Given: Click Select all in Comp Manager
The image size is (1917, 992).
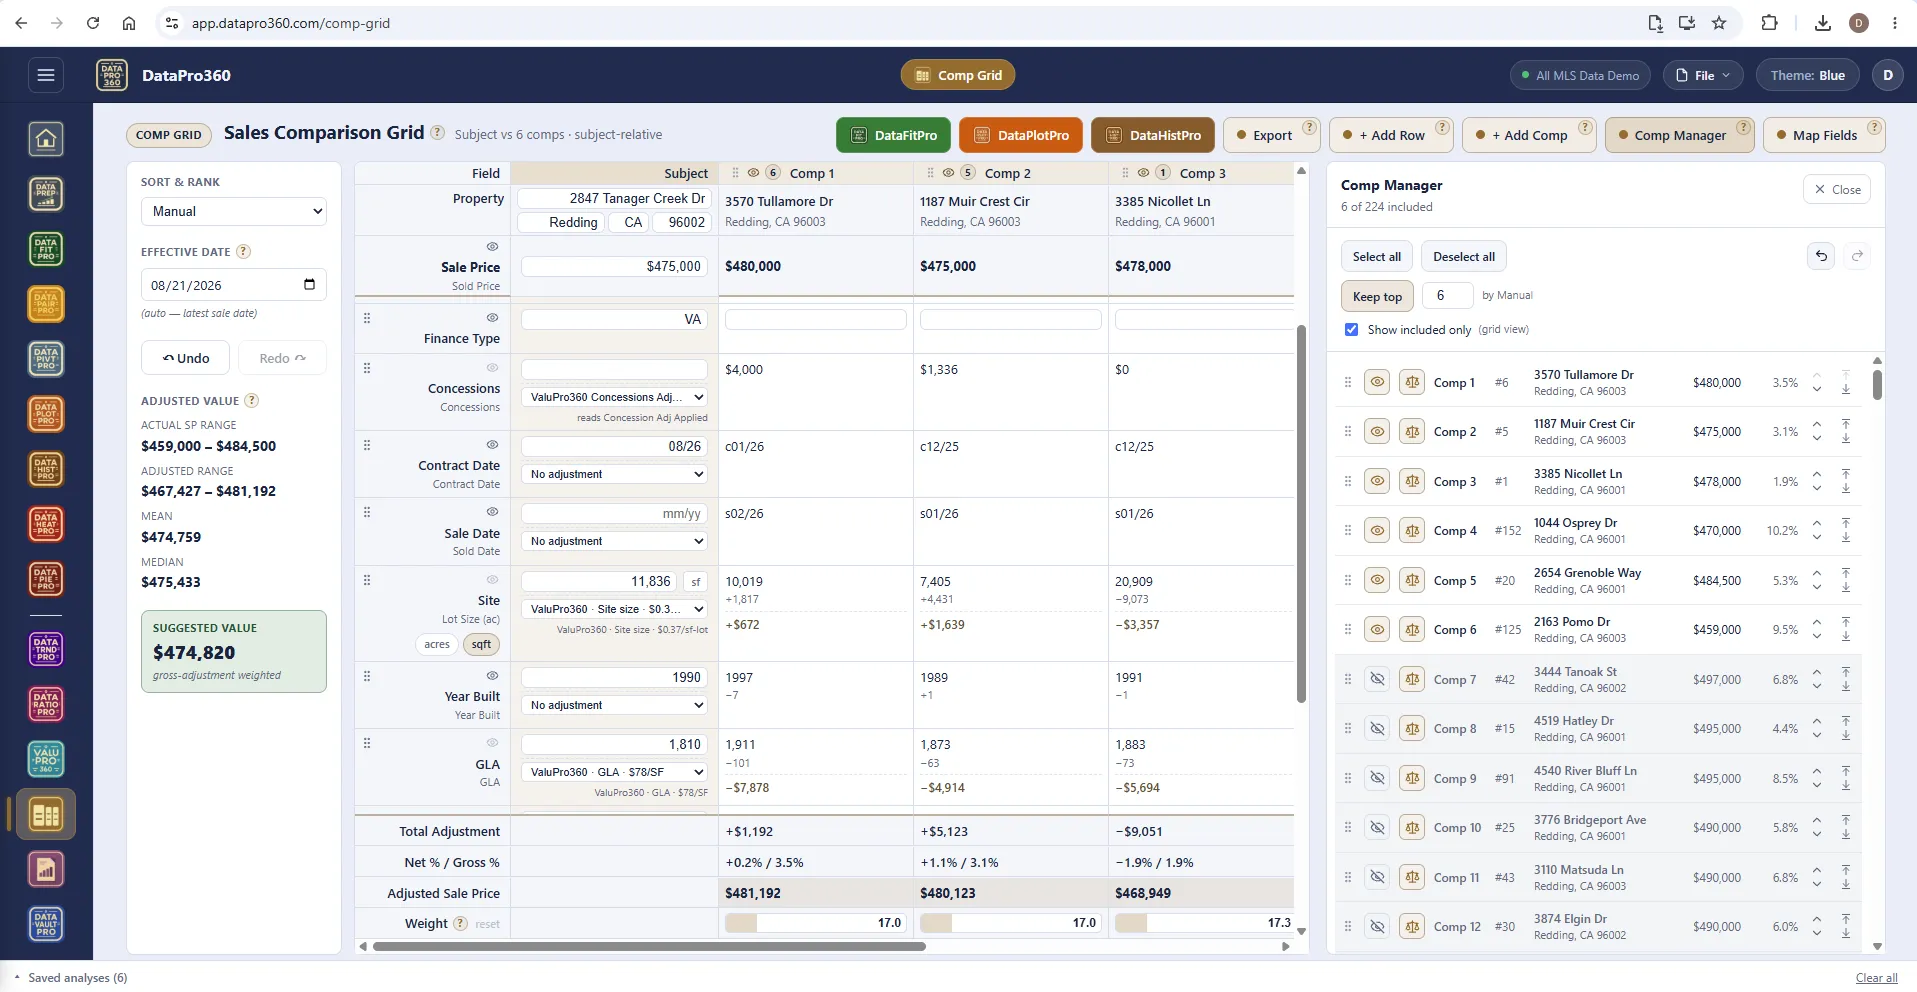Looking at the screenshot, I should click(1377, 256).
